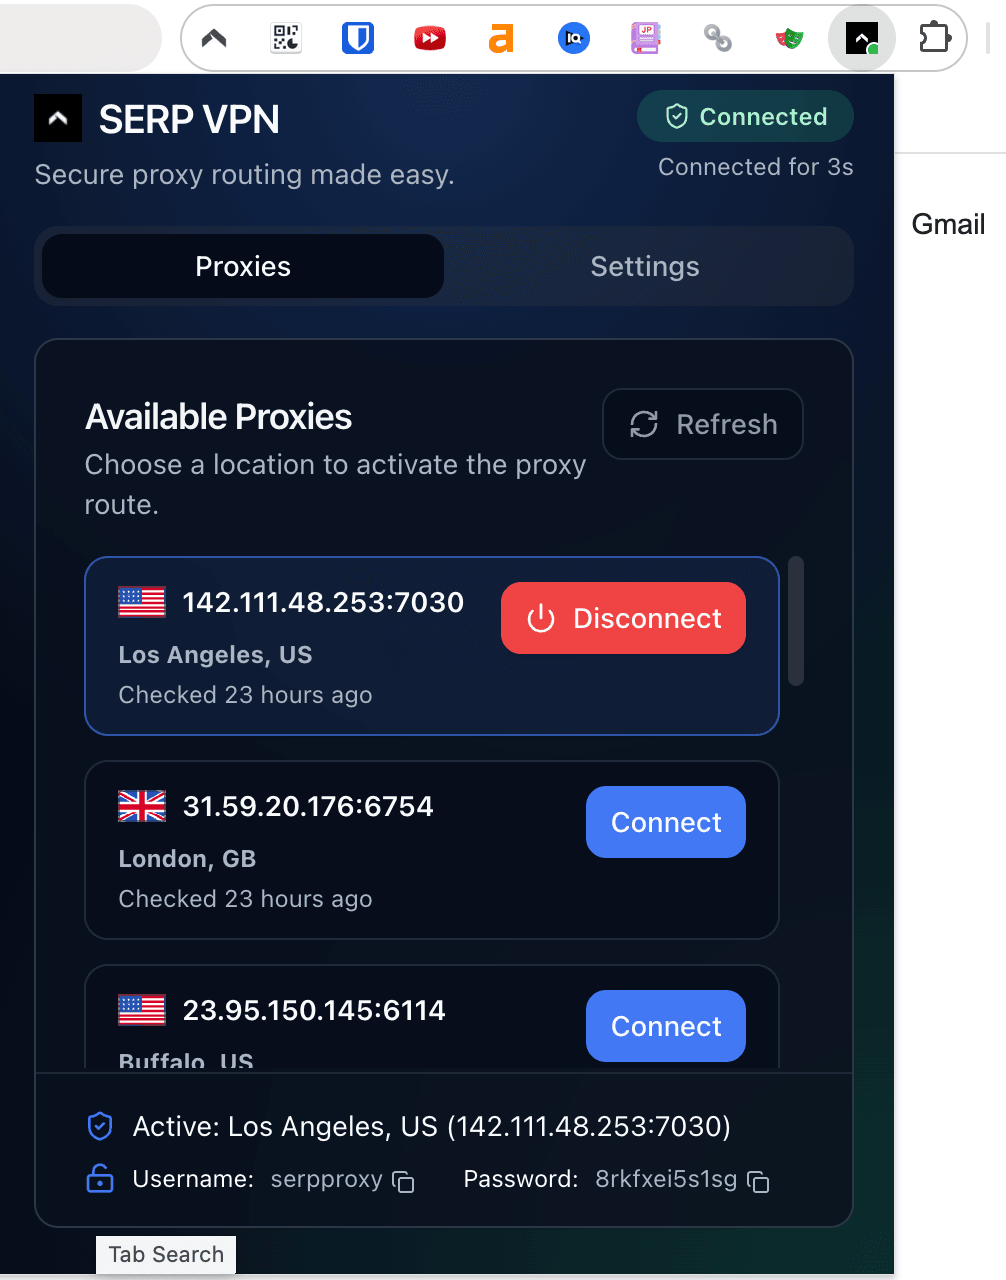
Task: Switch to the Settings tab
Action: pyautogui.click(x=644, y=266)
